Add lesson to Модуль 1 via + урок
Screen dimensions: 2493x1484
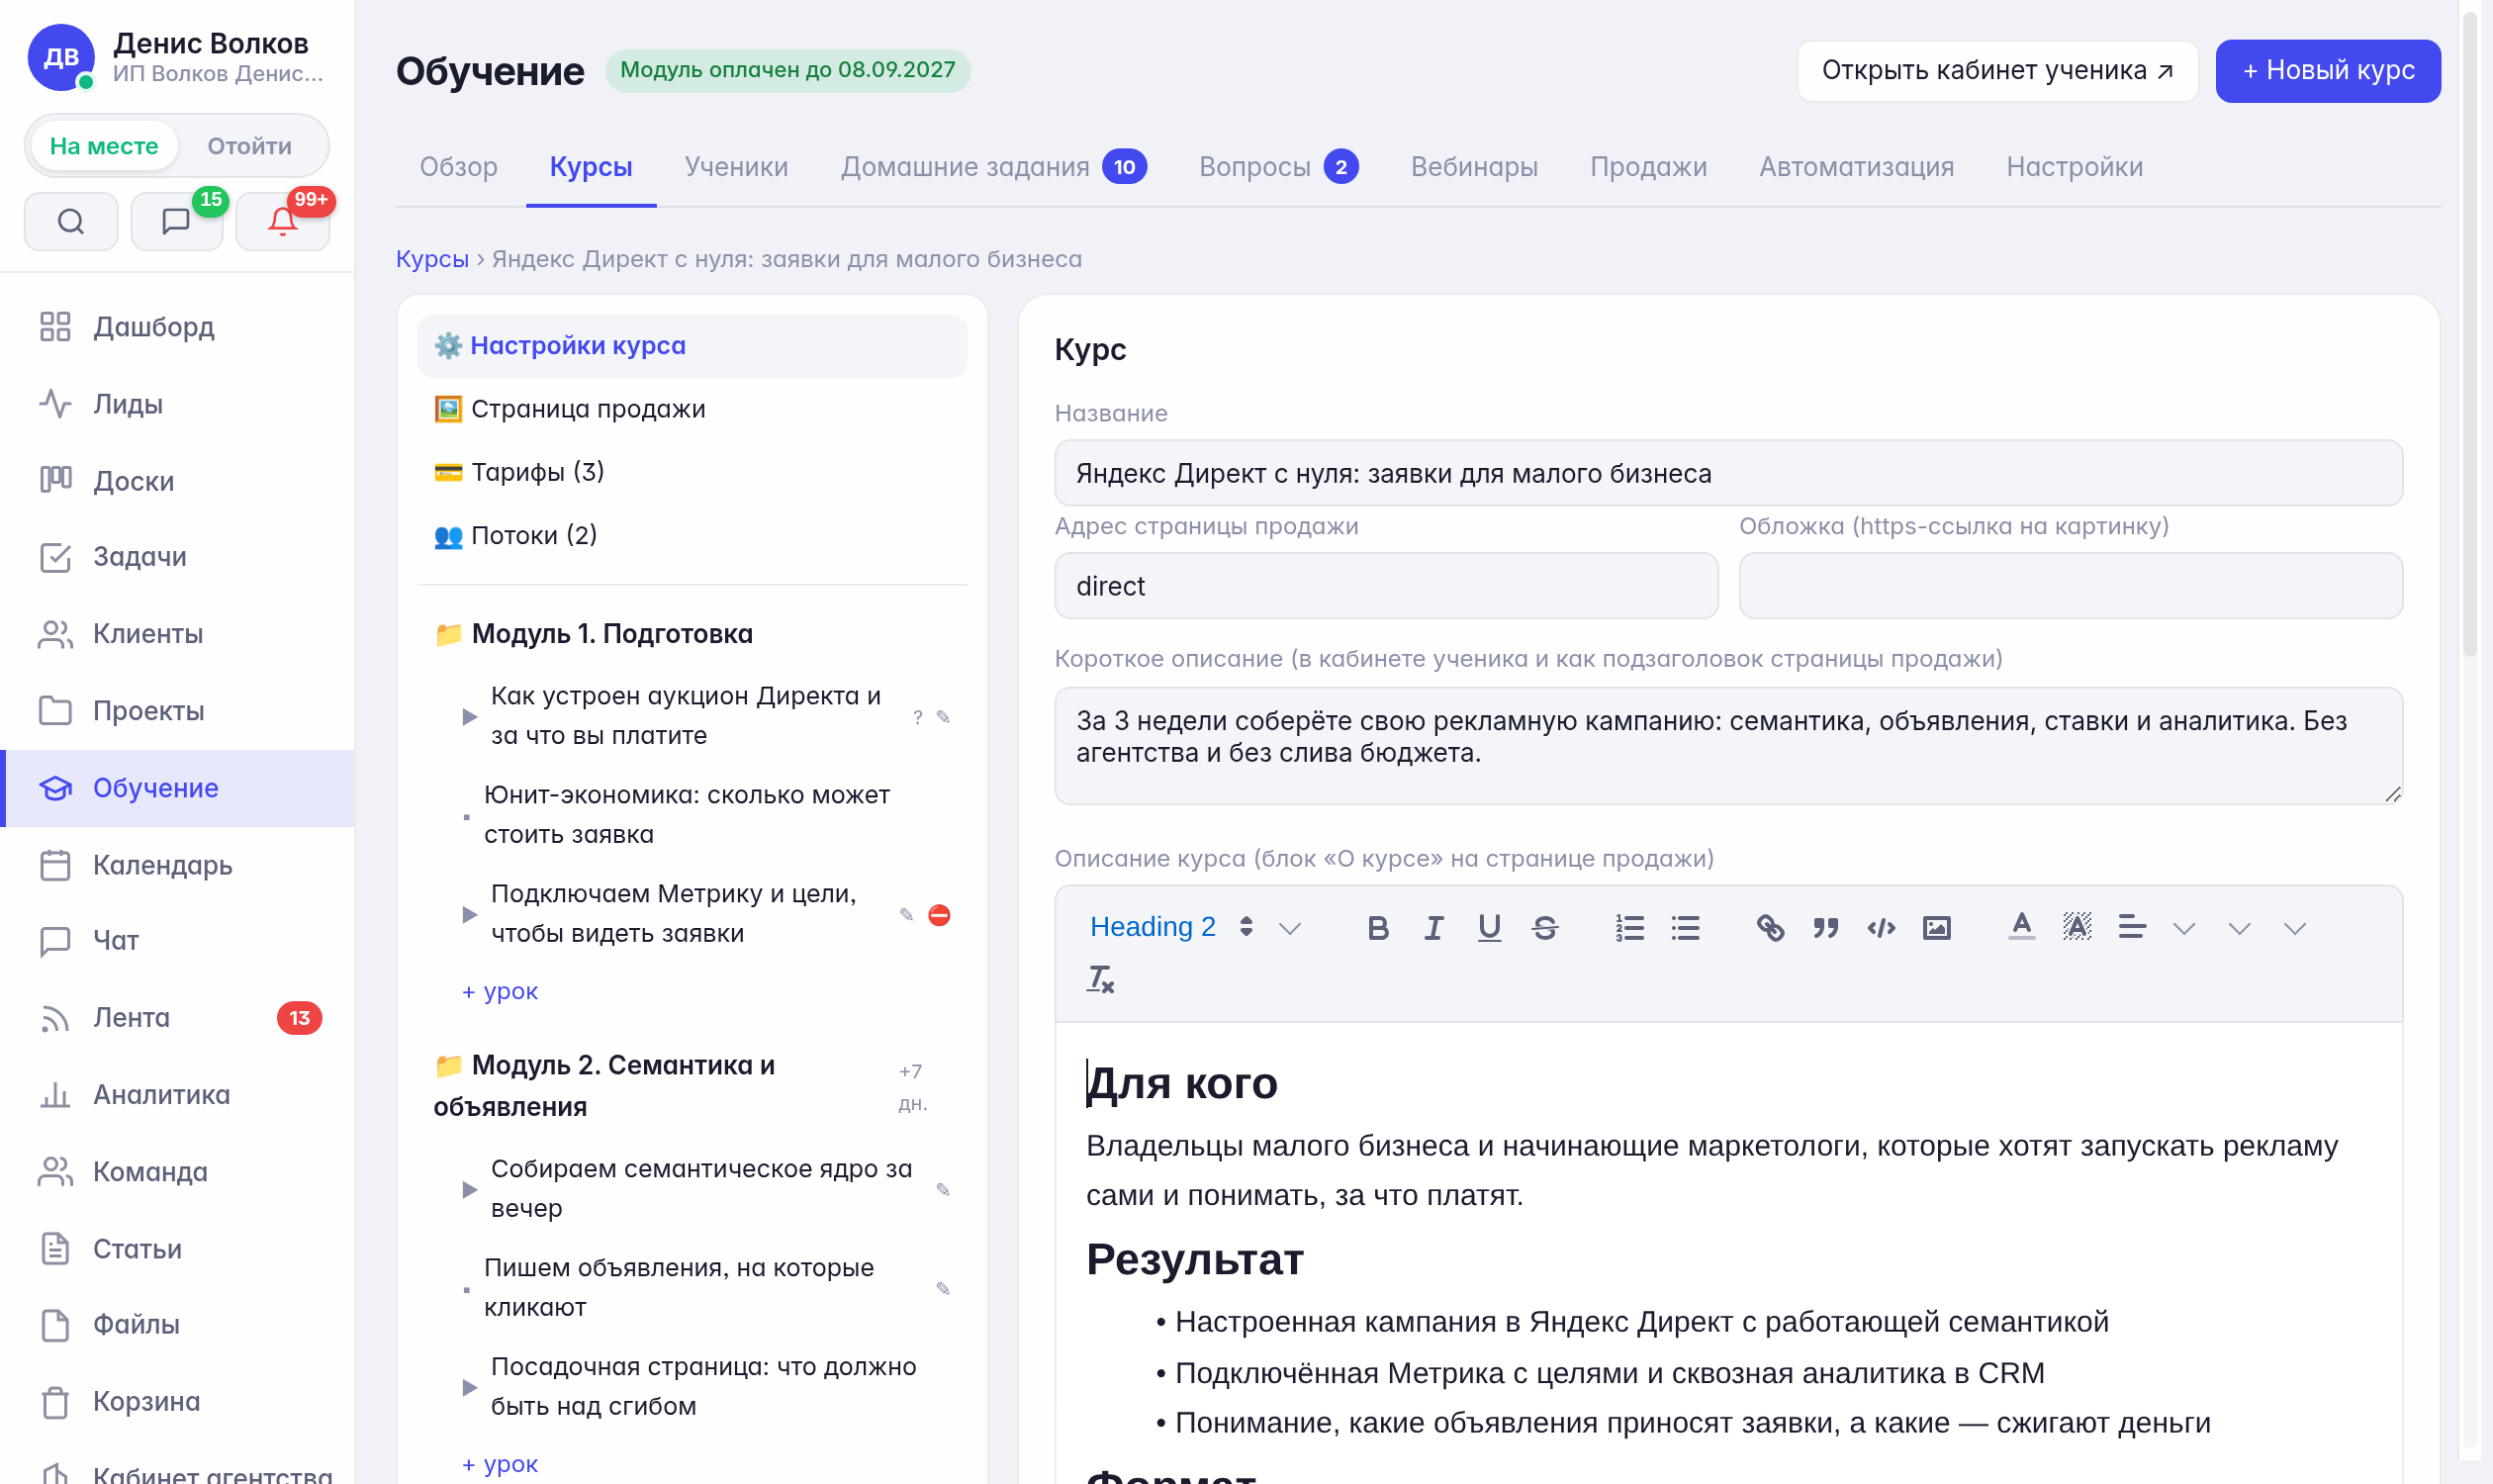(x=500, y=992)
